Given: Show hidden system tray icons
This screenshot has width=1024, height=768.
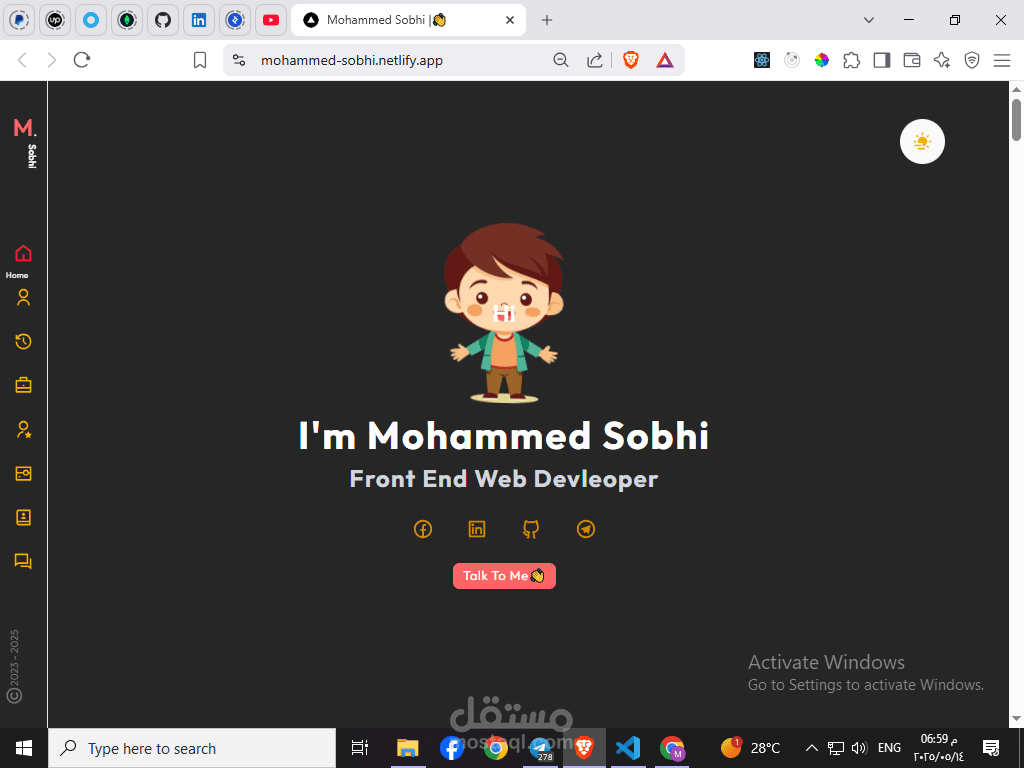Looking at the screenshot, I should point(811,748).
